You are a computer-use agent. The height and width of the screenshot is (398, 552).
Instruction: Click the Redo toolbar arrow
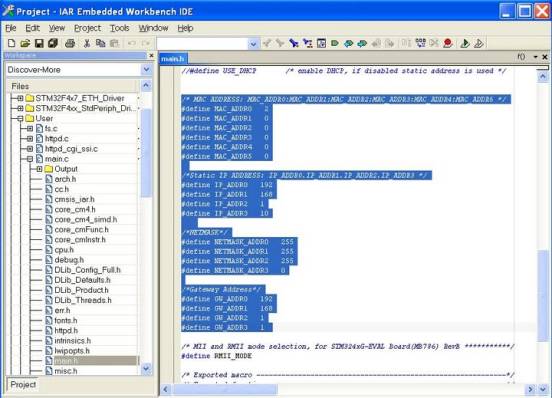146,43
